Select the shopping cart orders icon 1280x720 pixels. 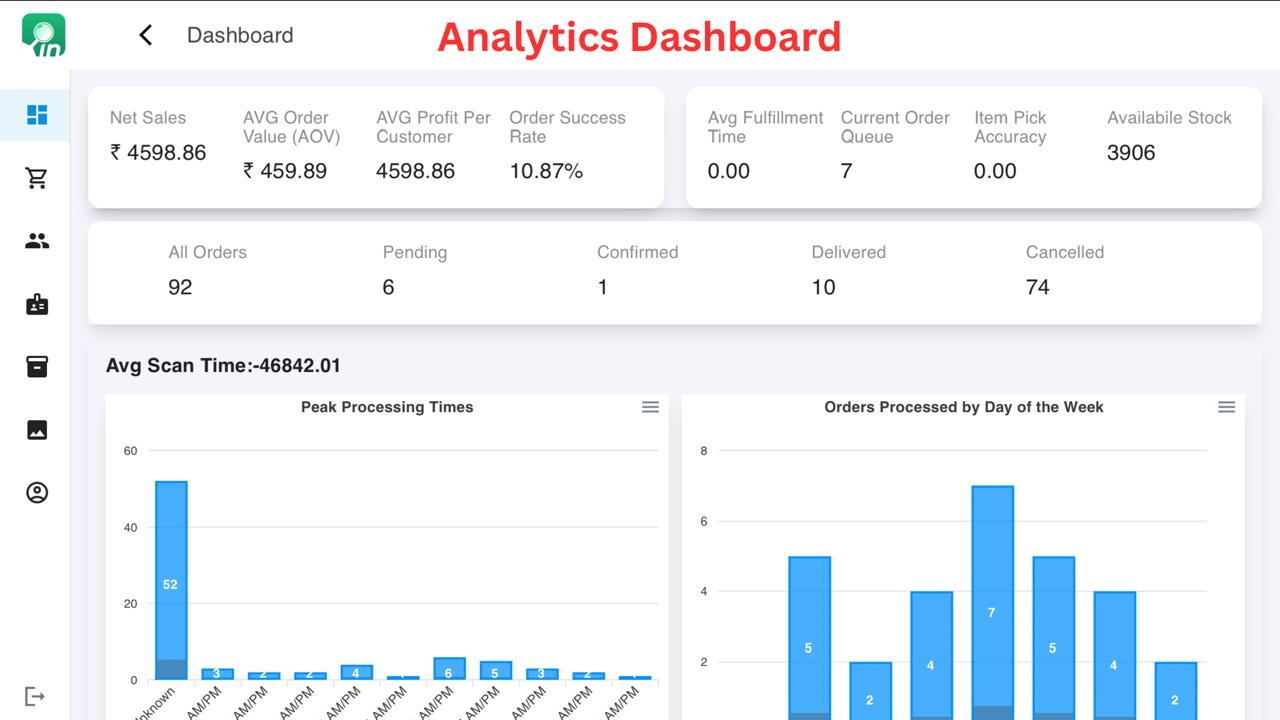[36, 177]
